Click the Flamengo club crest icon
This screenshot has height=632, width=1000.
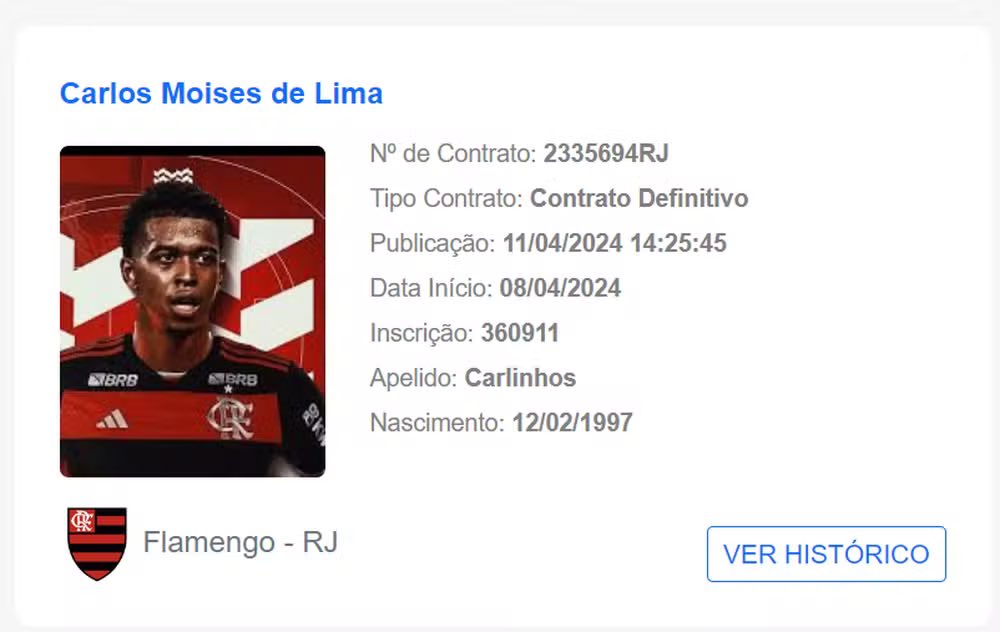click(97, 543)
